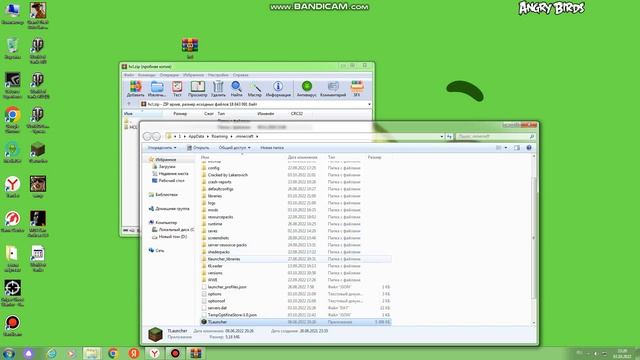Image resolution: width=640 pixels, height=360 pixels.
Task: Expand the WinRAR archive path dropdown
Action: (369, 104)
